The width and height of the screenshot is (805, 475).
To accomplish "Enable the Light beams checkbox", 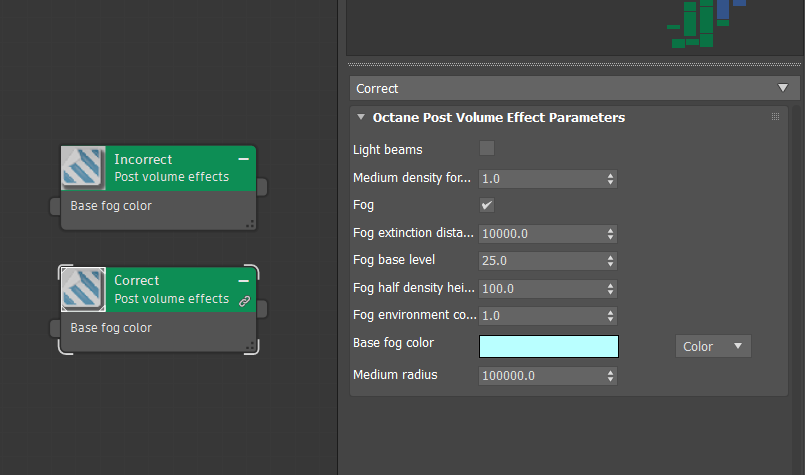I will point(487,148).
